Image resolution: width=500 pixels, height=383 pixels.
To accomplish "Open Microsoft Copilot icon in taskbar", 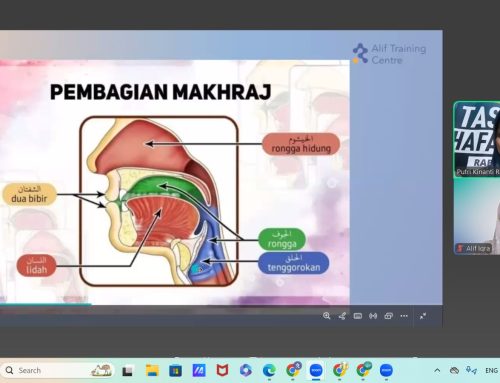I will point(246,370).
